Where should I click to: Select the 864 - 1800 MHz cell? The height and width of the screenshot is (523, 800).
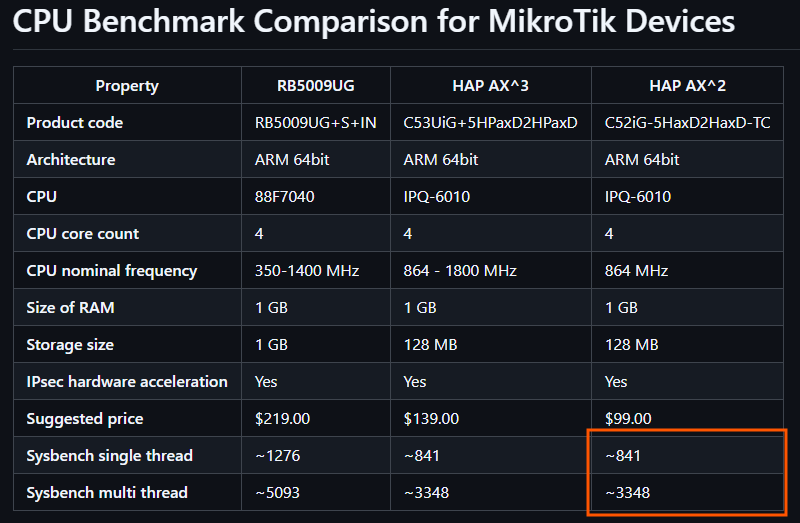click(x=460, y=271)
